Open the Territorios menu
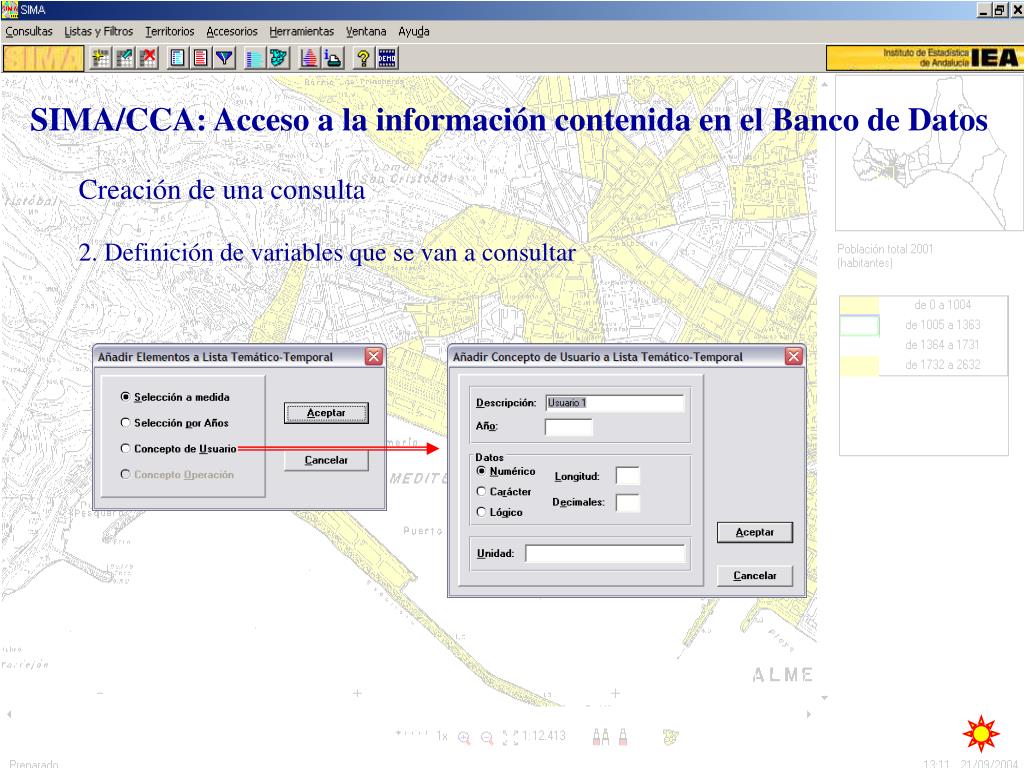 (x=170, y=31)
